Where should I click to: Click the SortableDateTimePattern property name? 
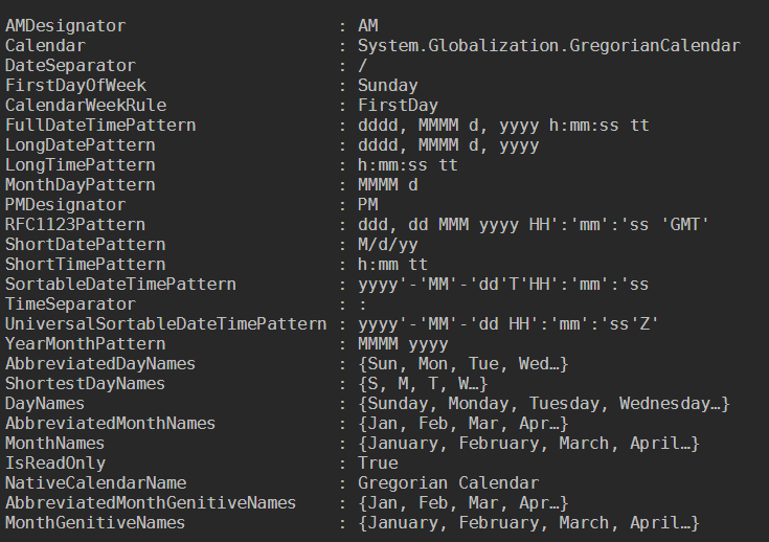(x=121, y=284)
